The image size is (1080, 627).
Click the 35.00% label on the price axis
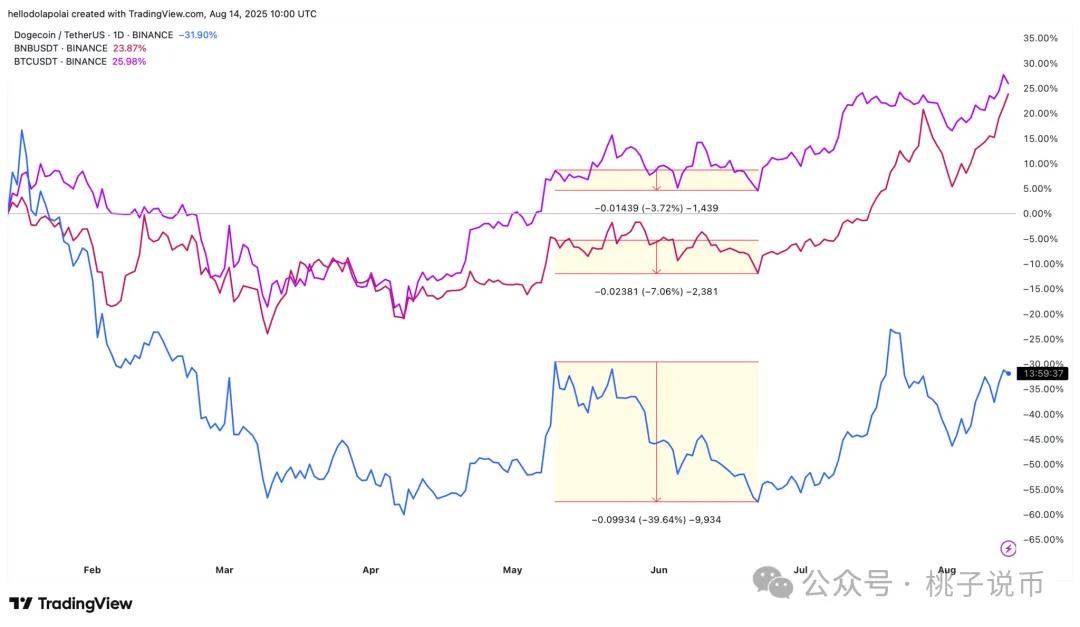1039,38
